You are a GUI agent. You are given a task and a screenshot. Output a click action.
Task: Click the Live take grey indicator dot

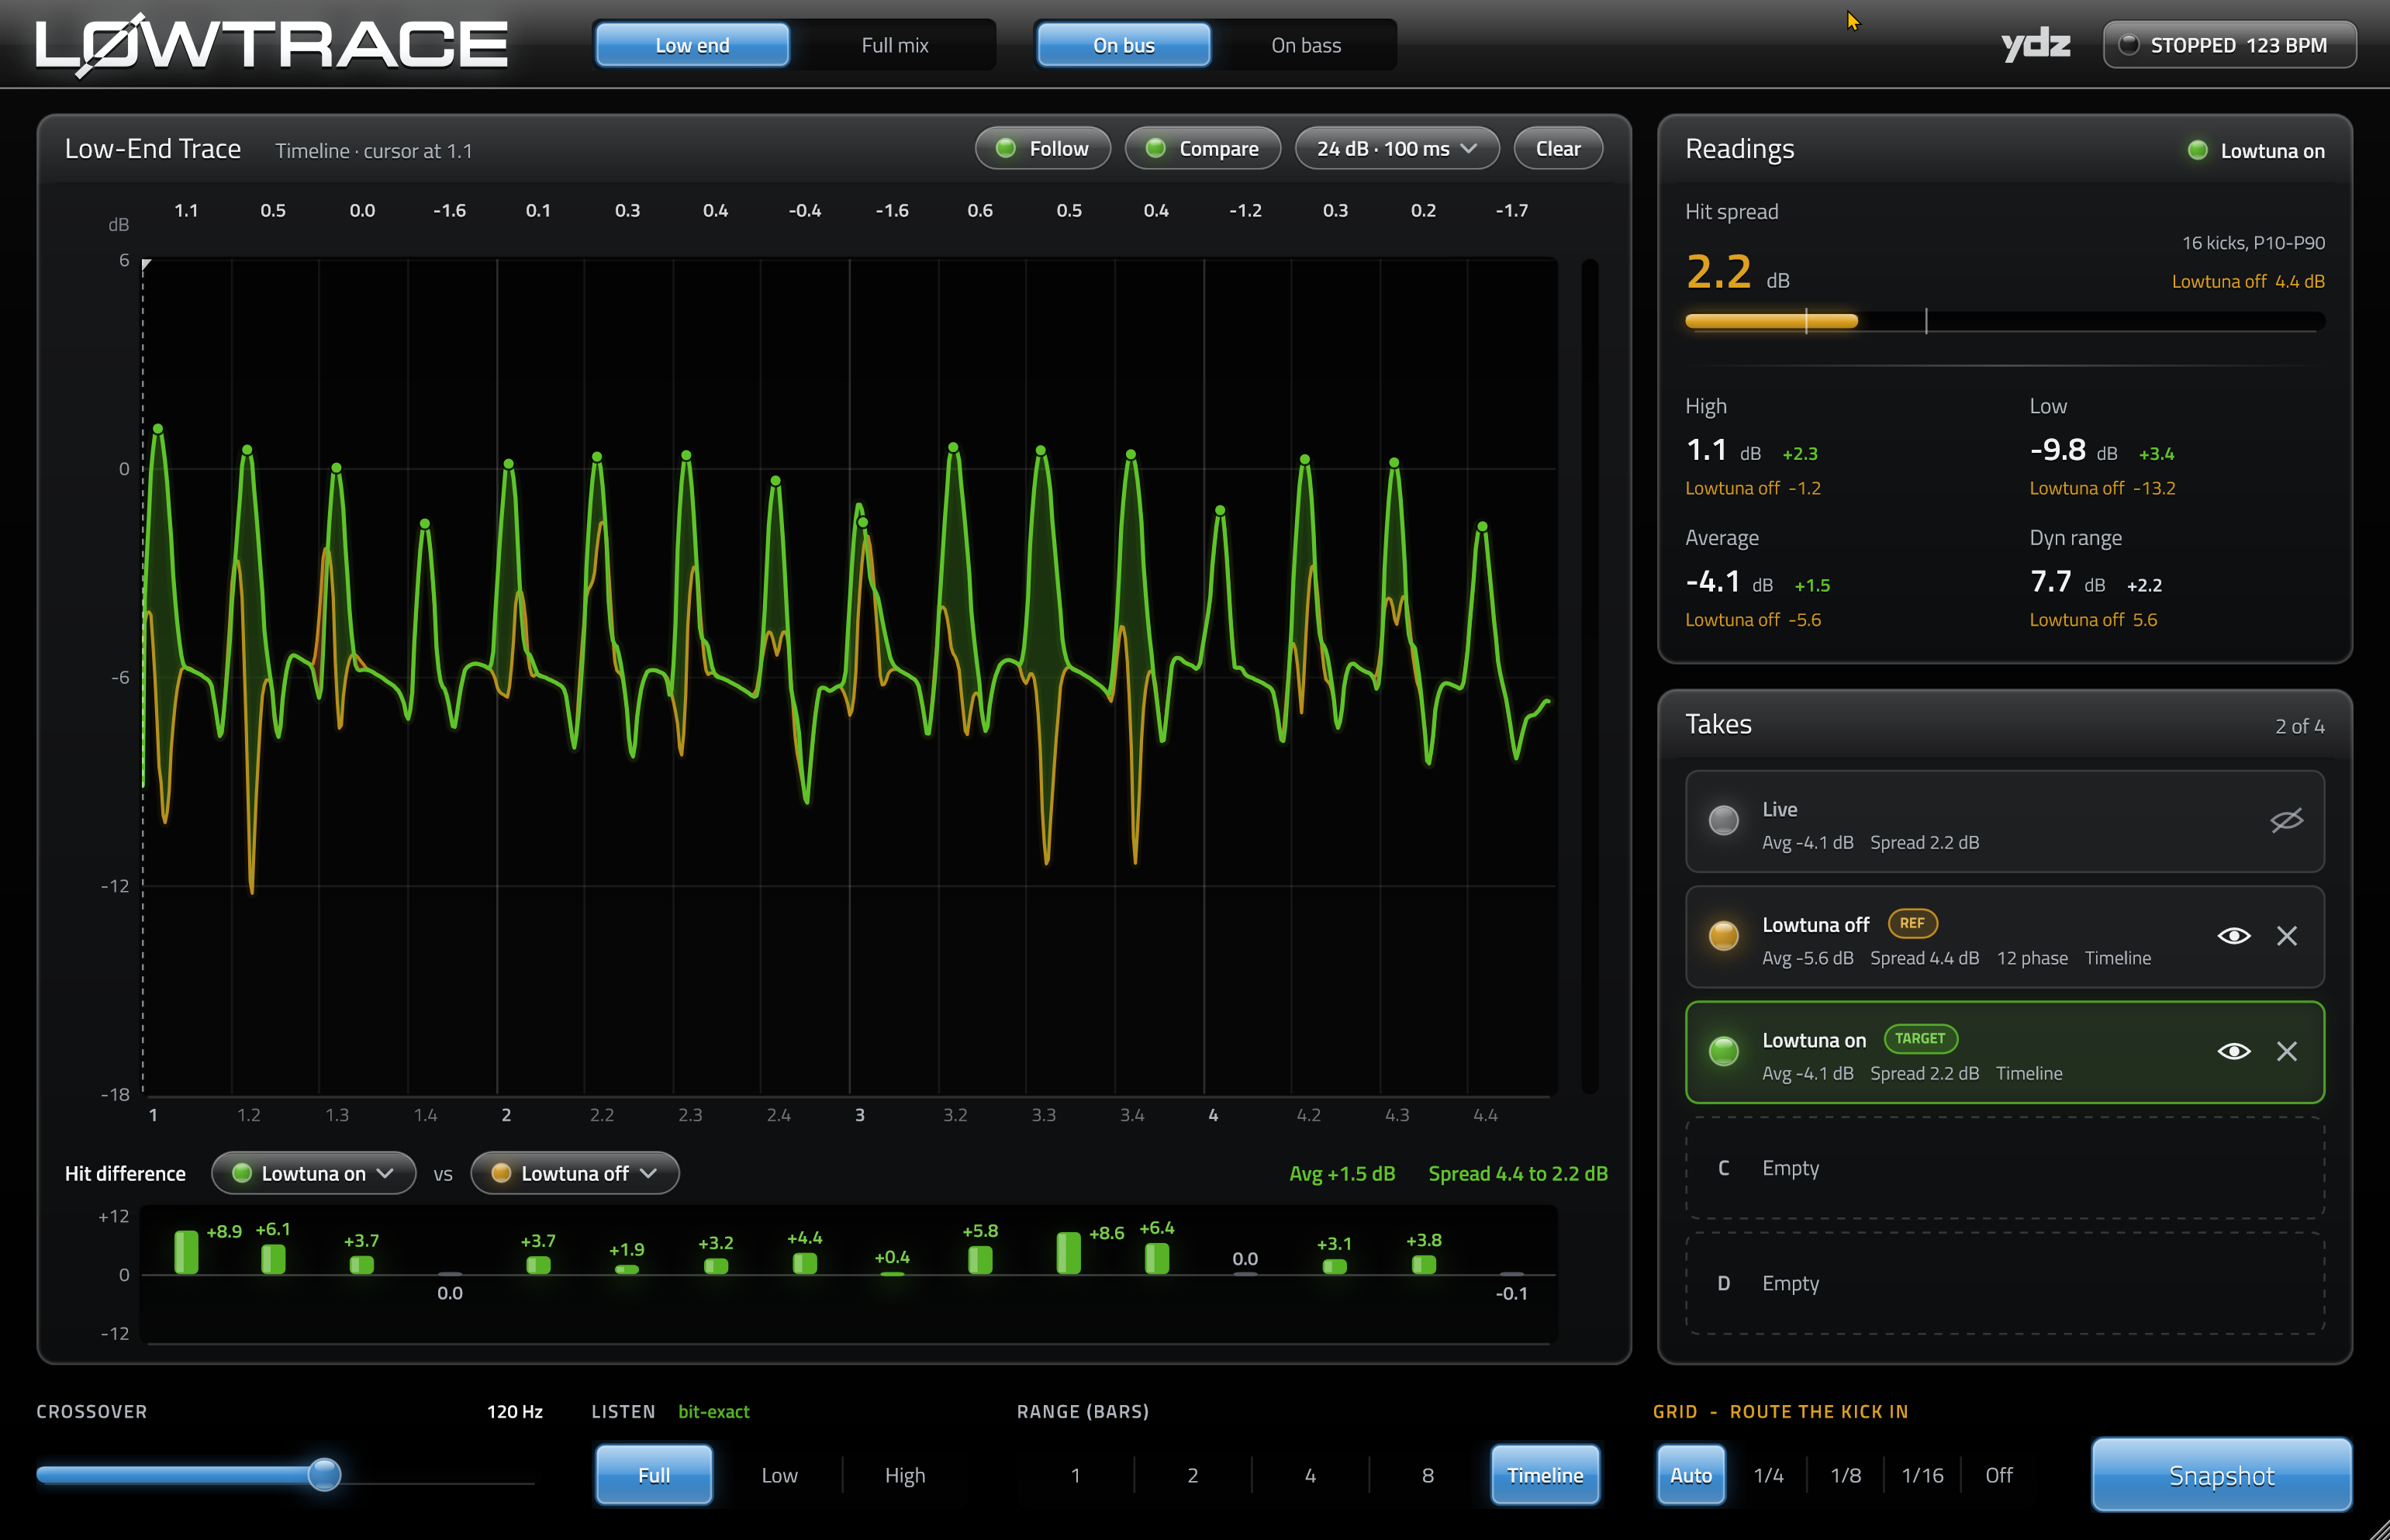(1723, 821)
